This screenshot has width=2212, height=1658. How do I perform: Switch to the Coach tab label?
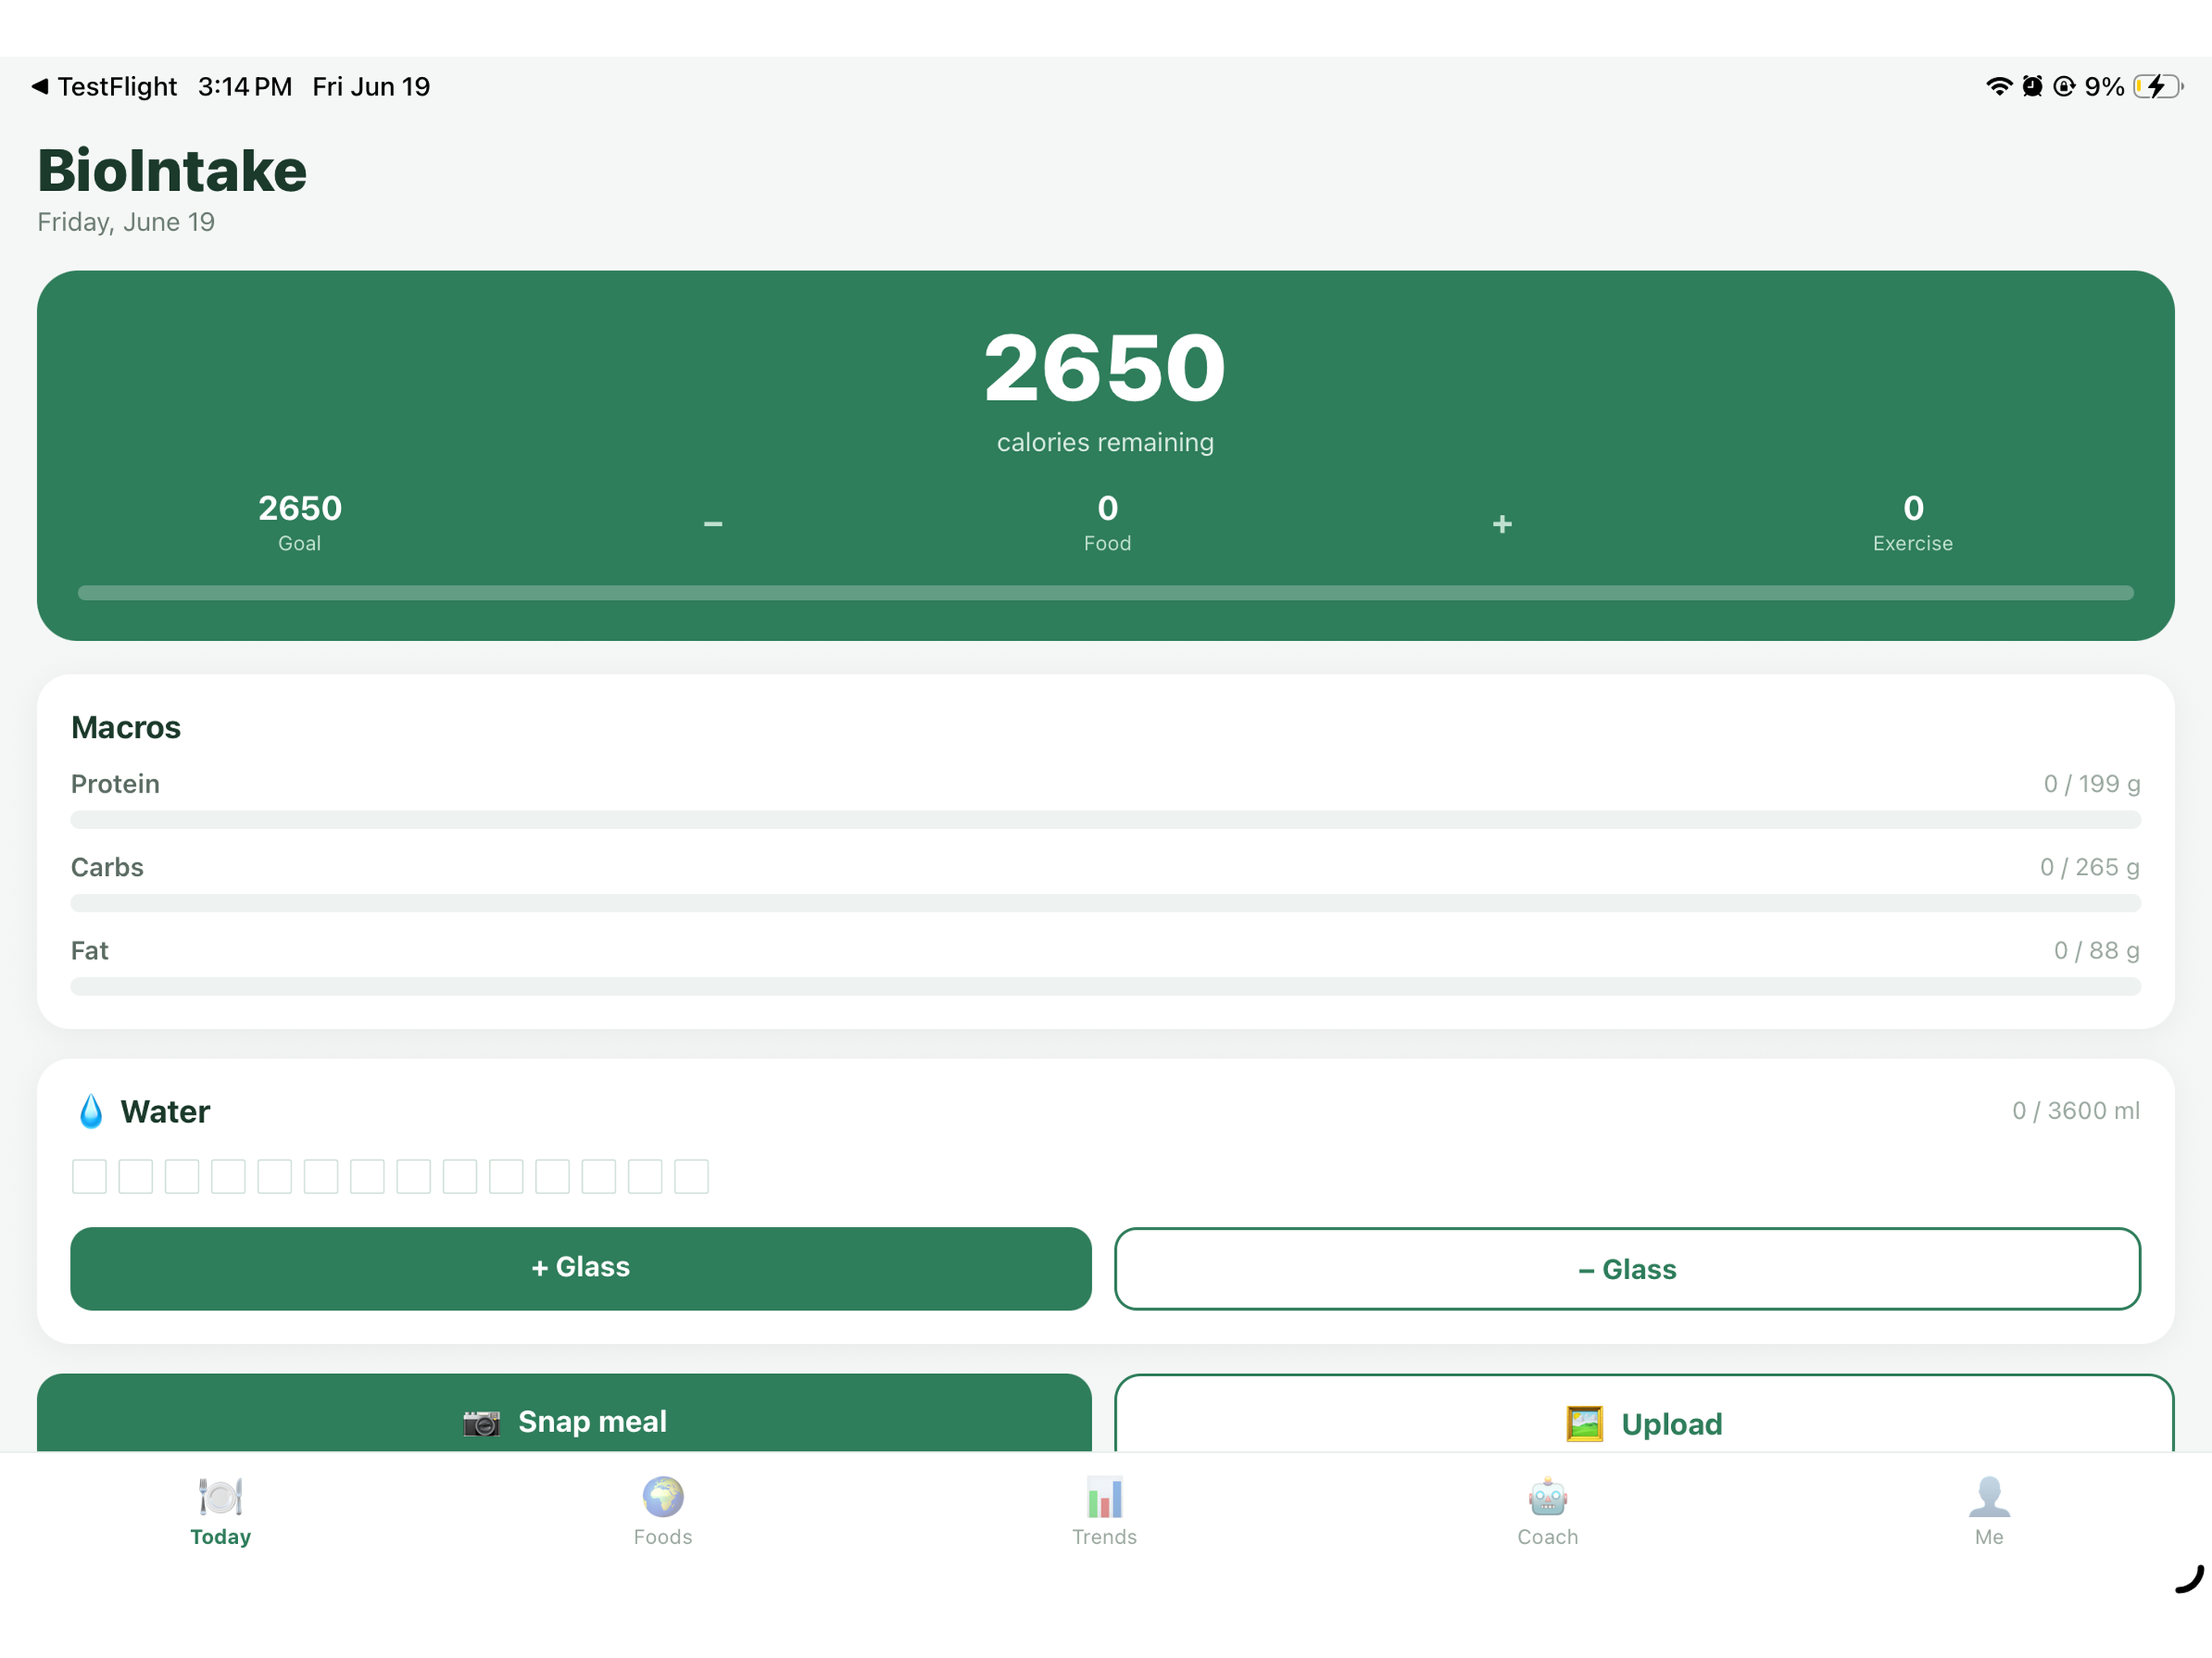click(x=1548, y=1537)
